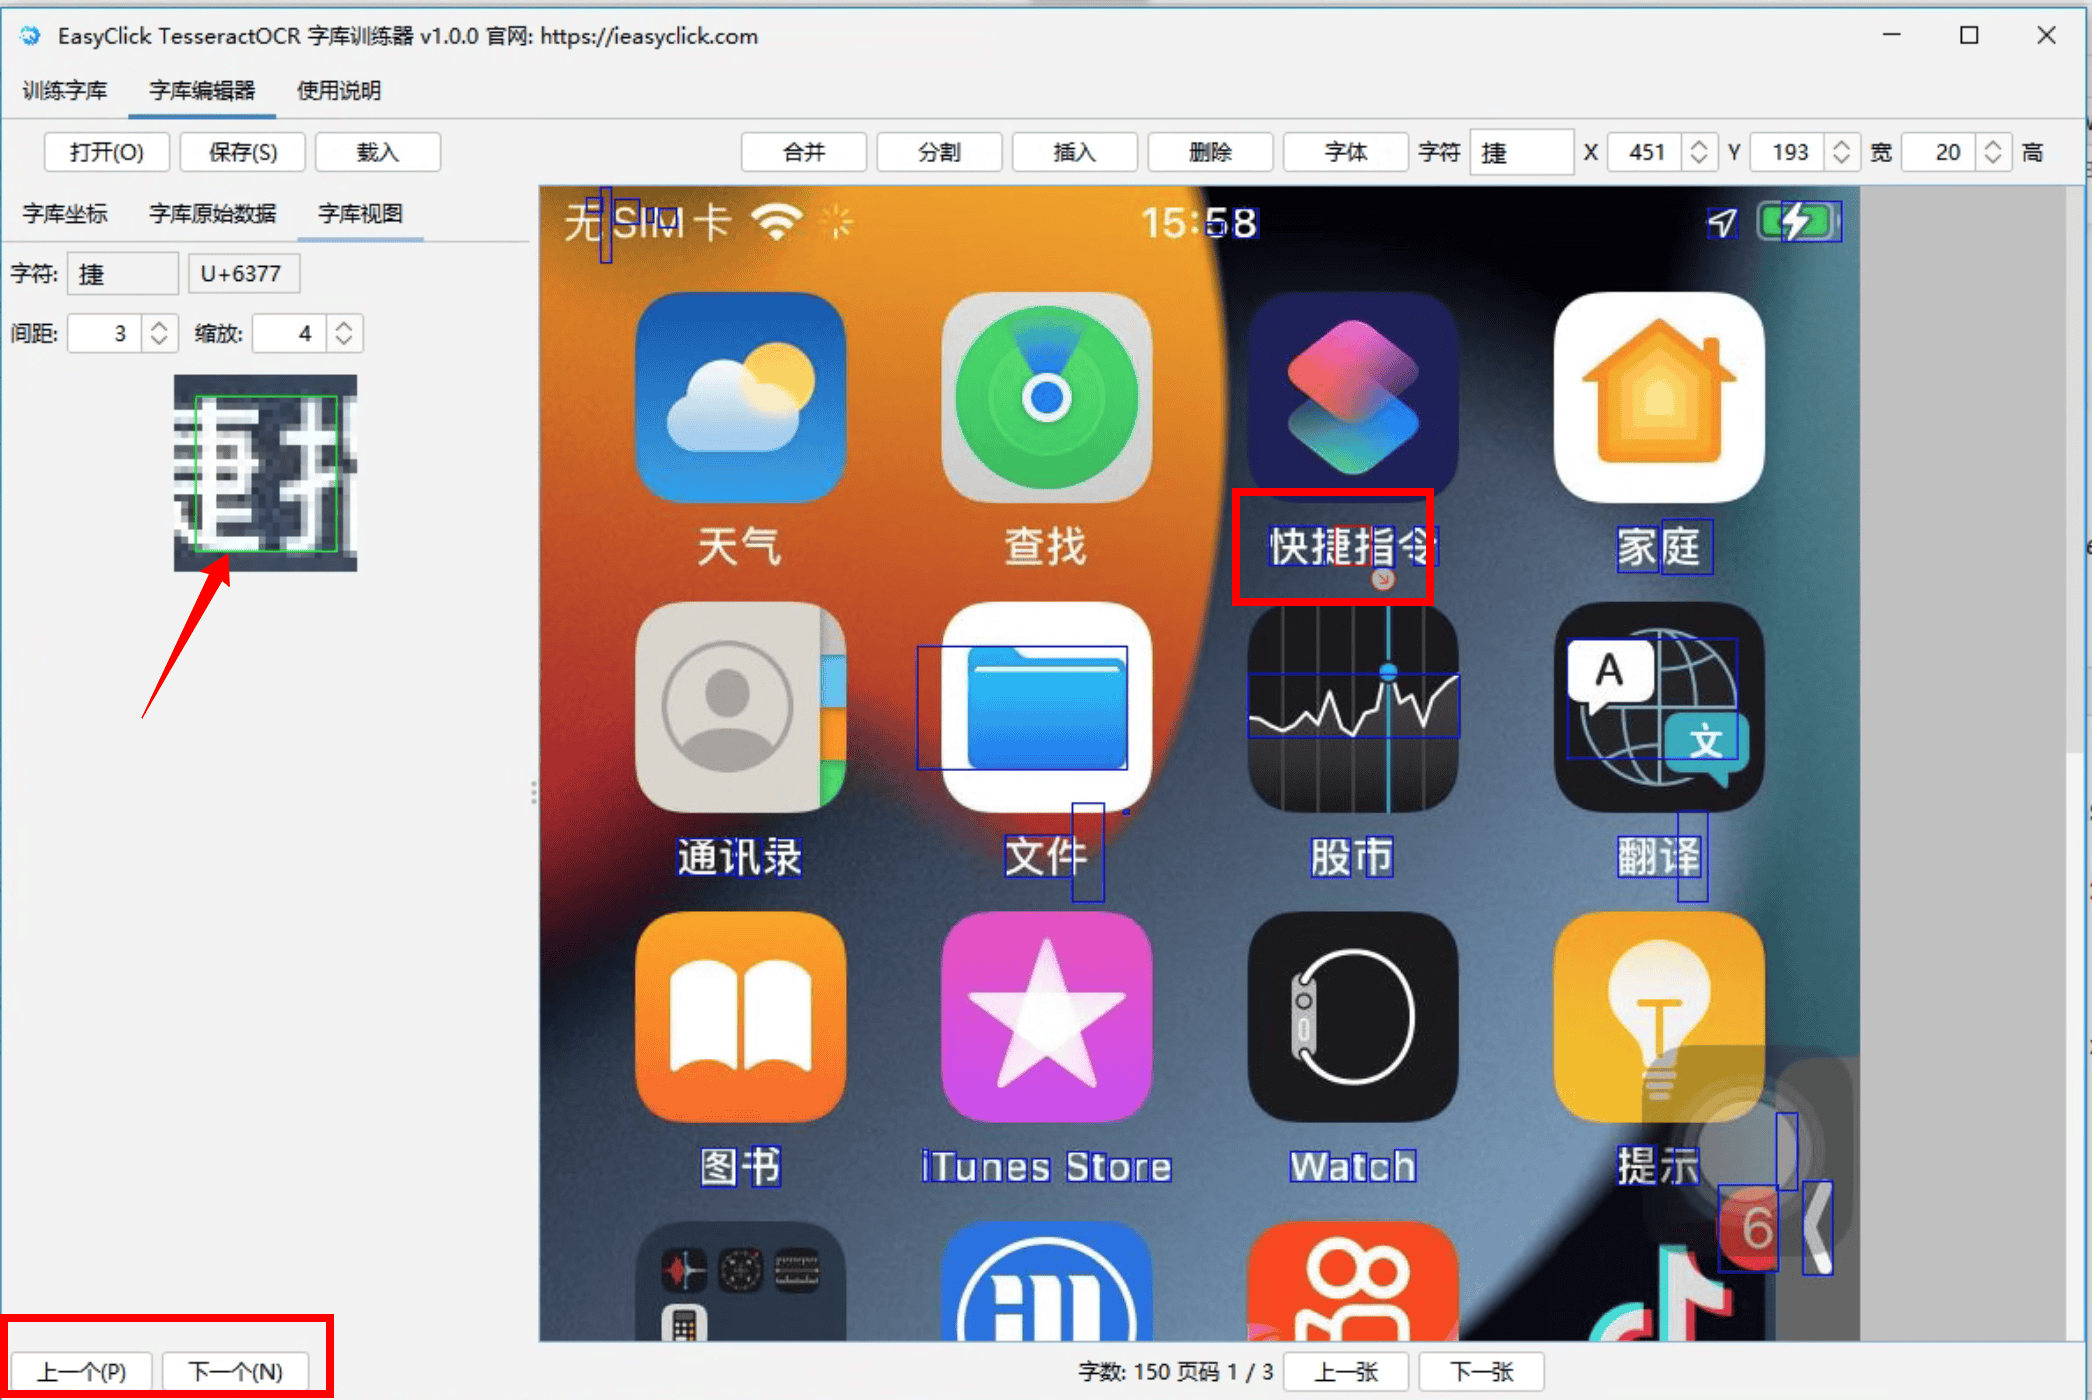Click the 合并 merge button

(x=804, y=152)
